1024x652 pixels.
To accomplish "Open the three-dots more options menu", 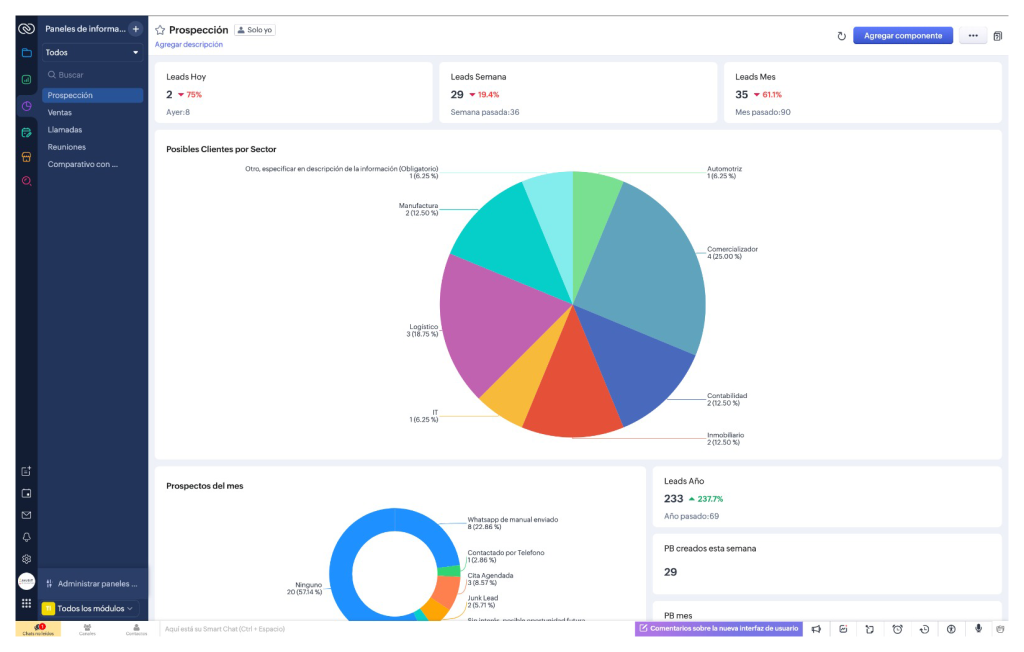I will pyautogui.click(x=972, y=36).
